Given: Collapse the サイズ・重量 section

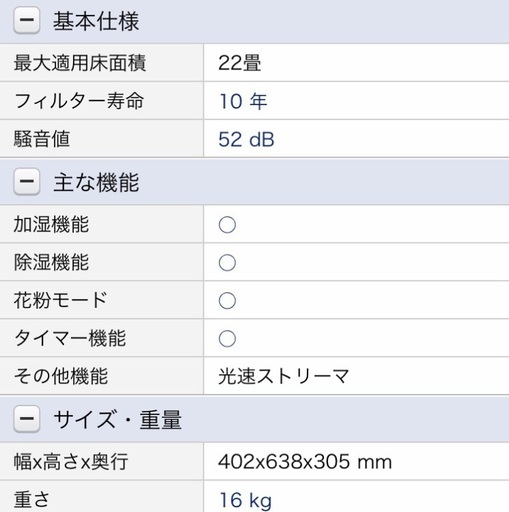Looking at the screenshot, I should pyautogui.click(x=27, y=419).
